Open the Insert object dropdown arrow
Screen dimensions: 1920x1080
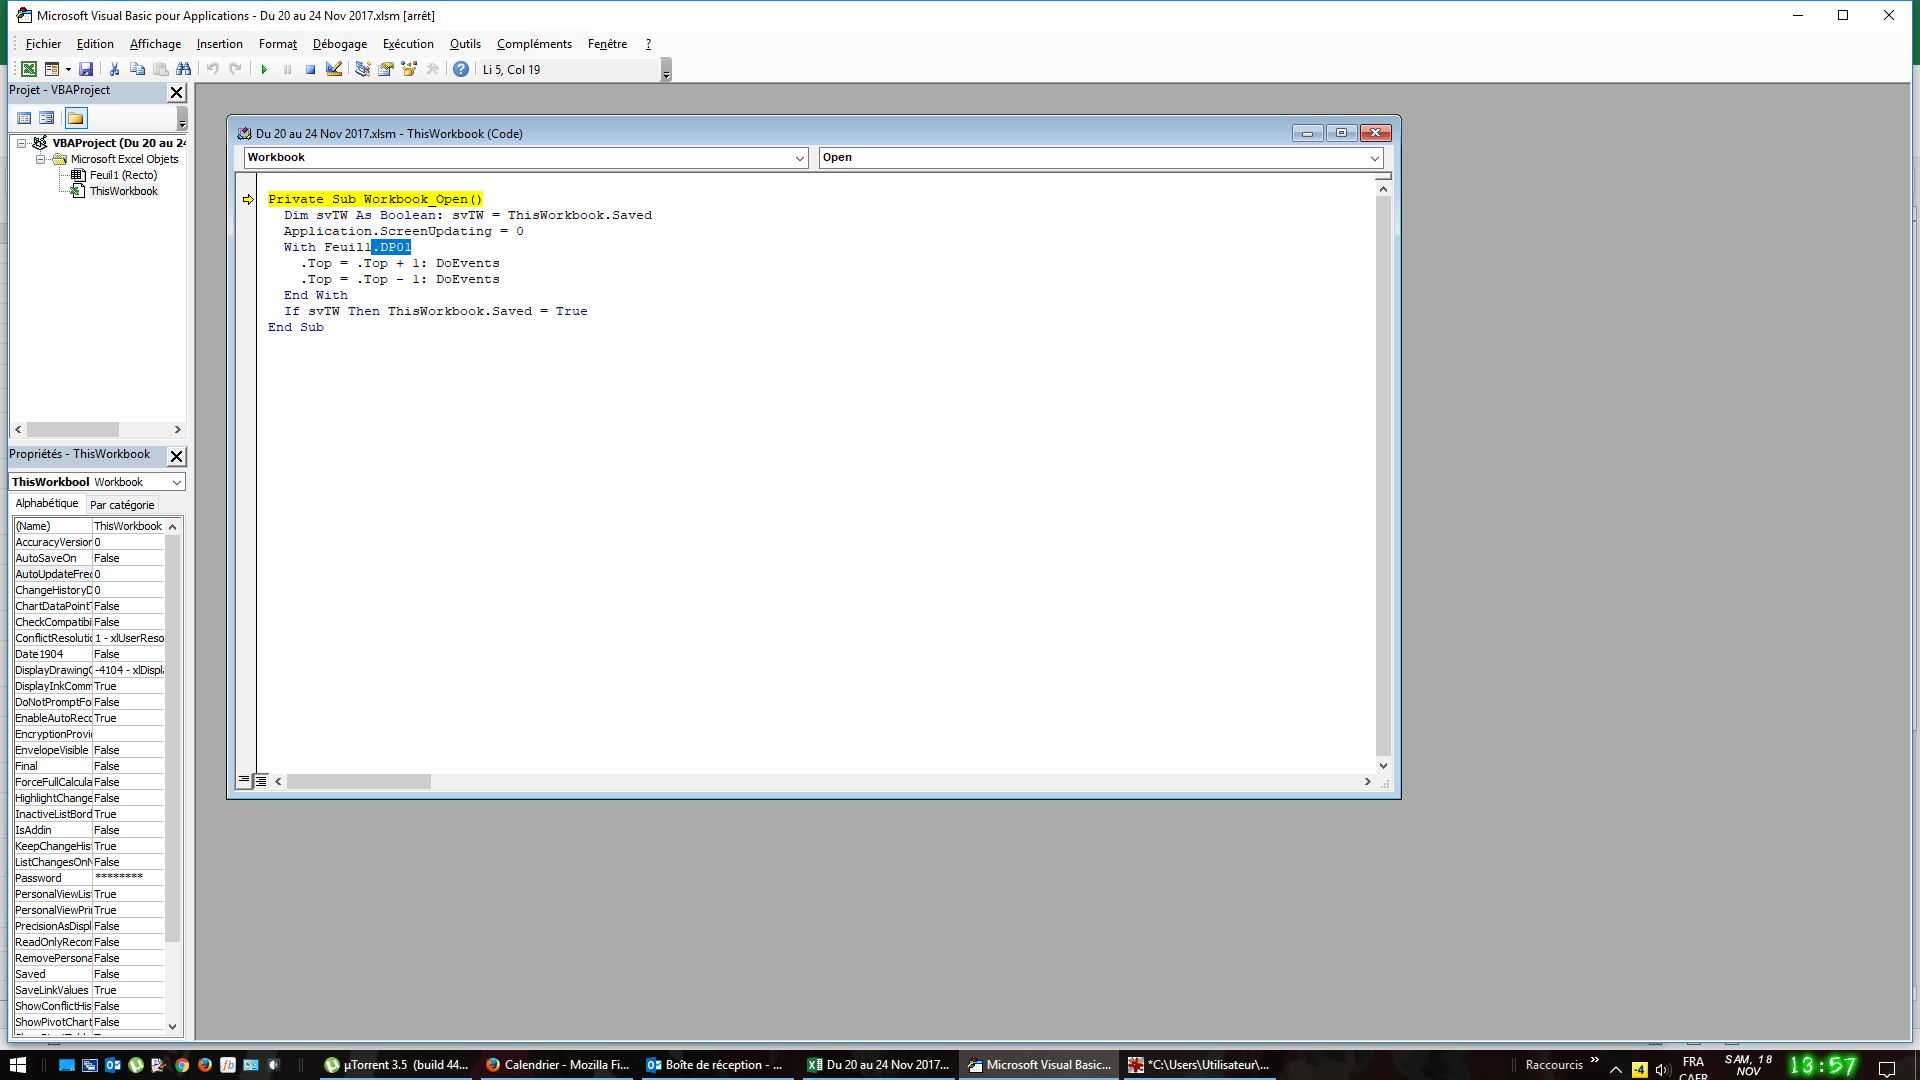pyautogui.click(x=68, y=69)
